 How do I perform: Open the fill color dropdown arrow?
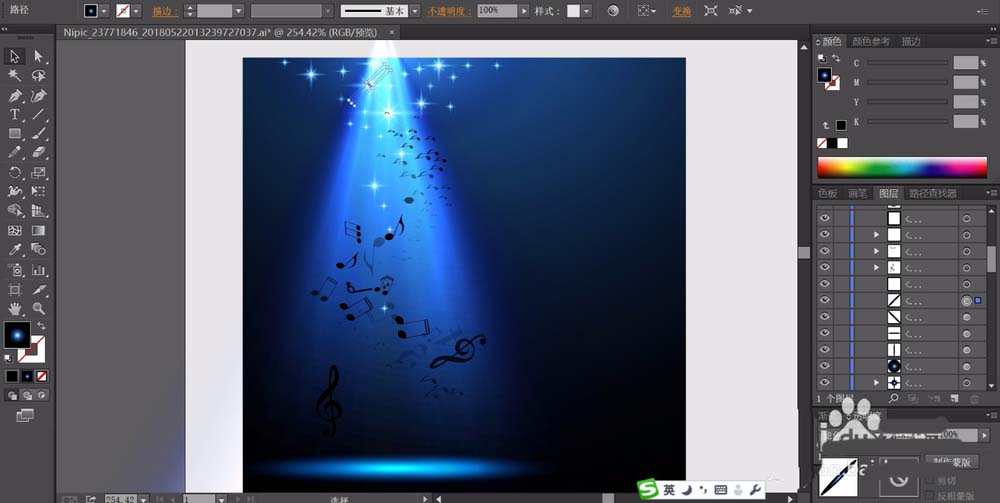[104, 11]
